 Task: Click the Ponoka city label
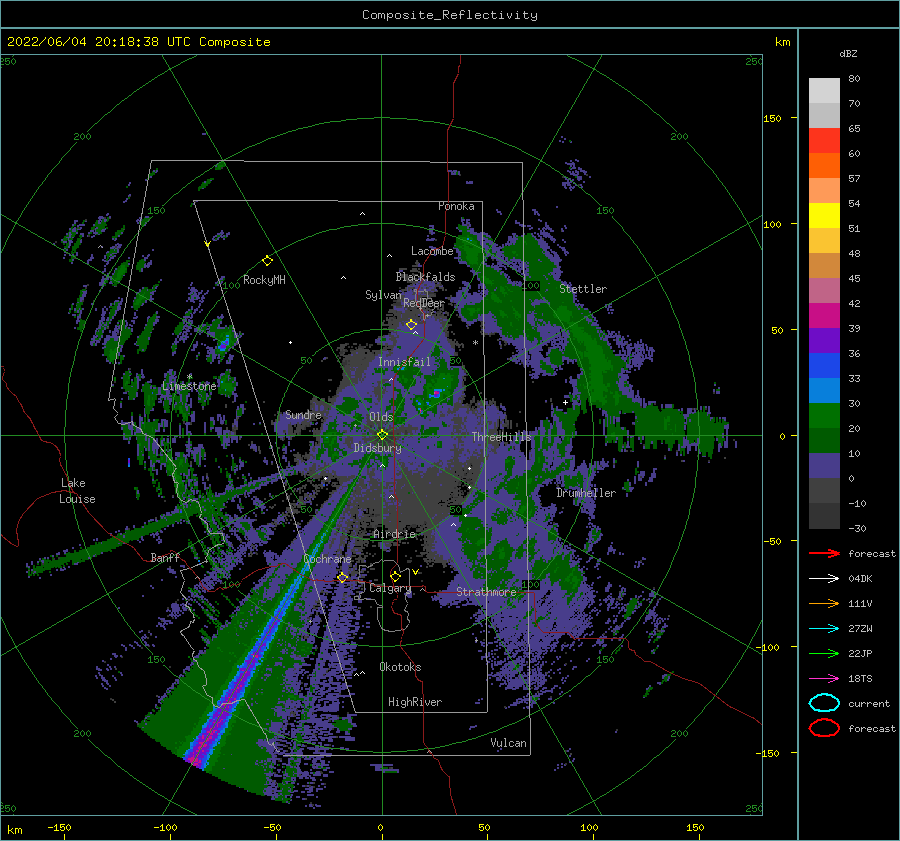pos(456,206)
